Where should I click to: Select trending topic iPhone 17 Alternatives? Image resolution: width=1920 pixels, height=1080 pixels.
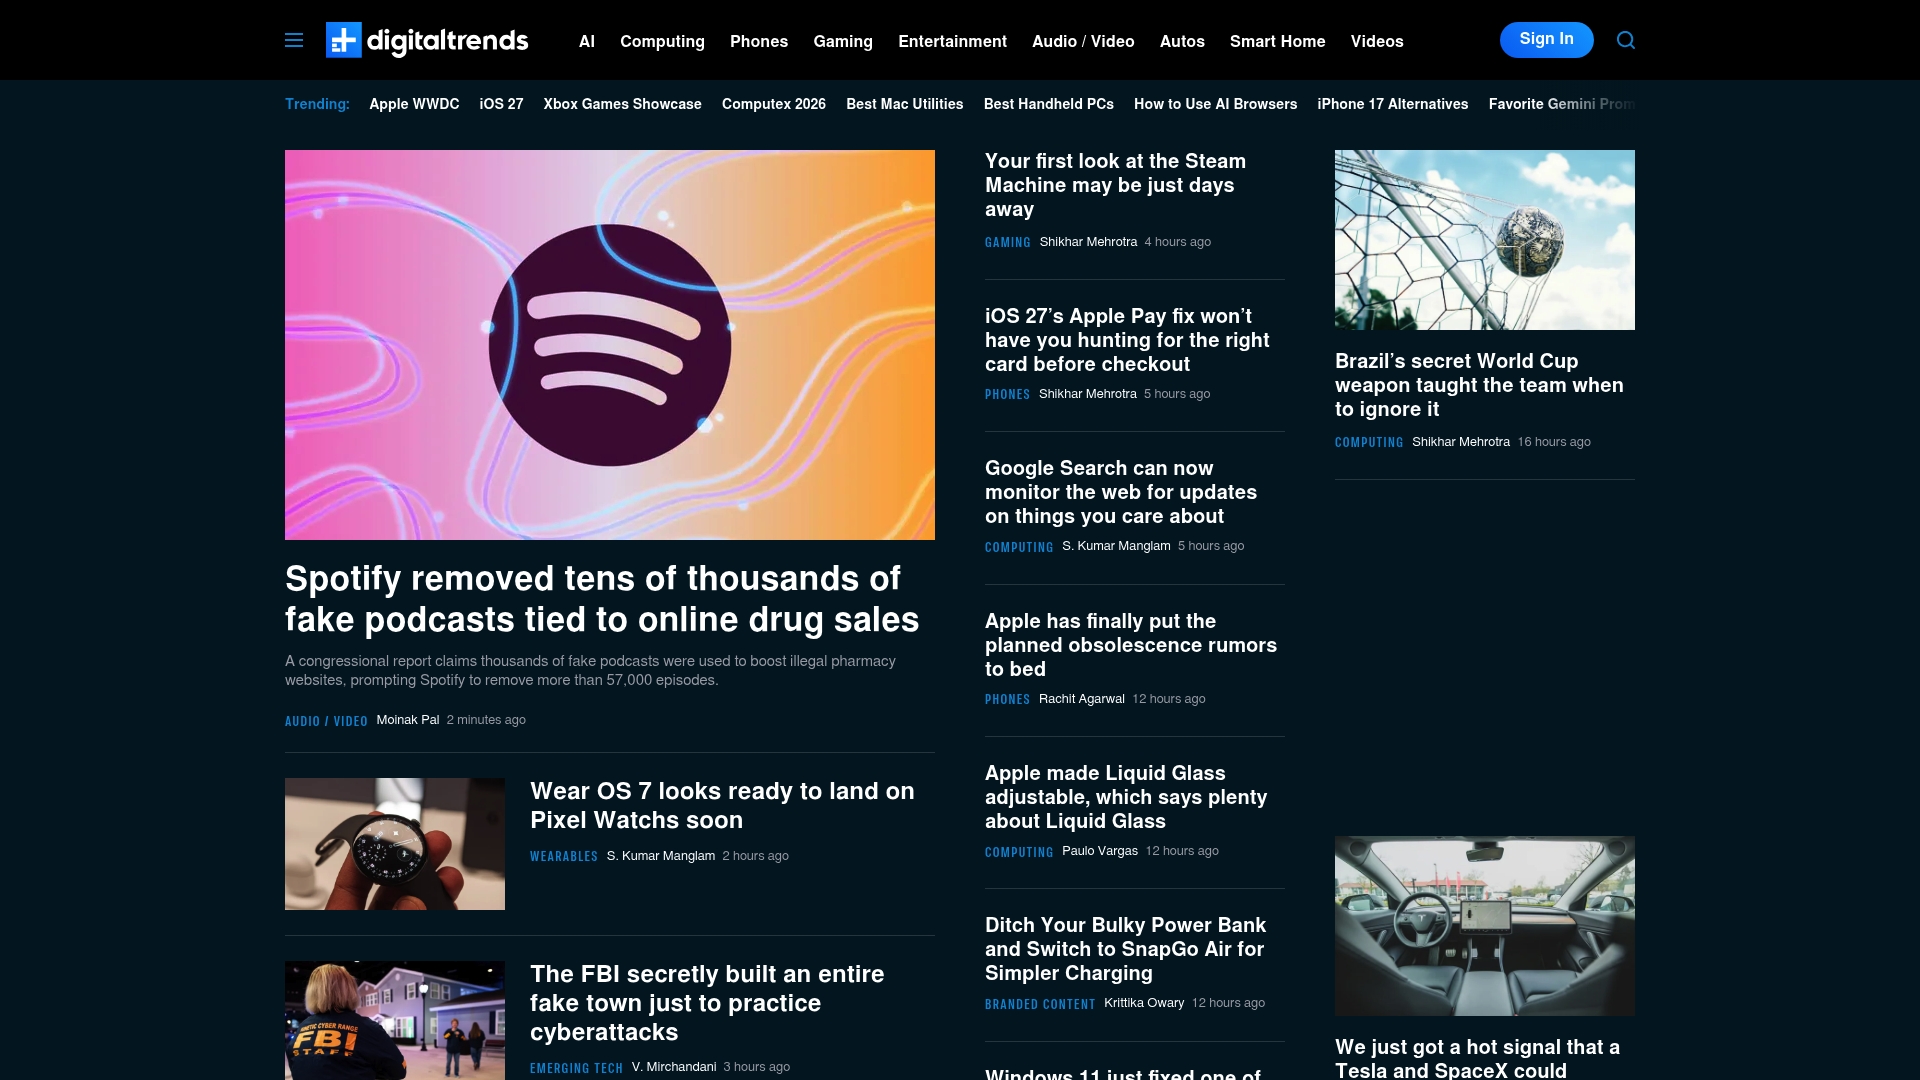1392,104
